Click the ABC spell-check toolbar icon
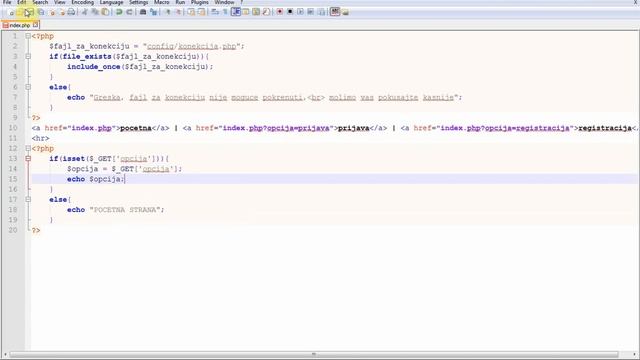 335,12
